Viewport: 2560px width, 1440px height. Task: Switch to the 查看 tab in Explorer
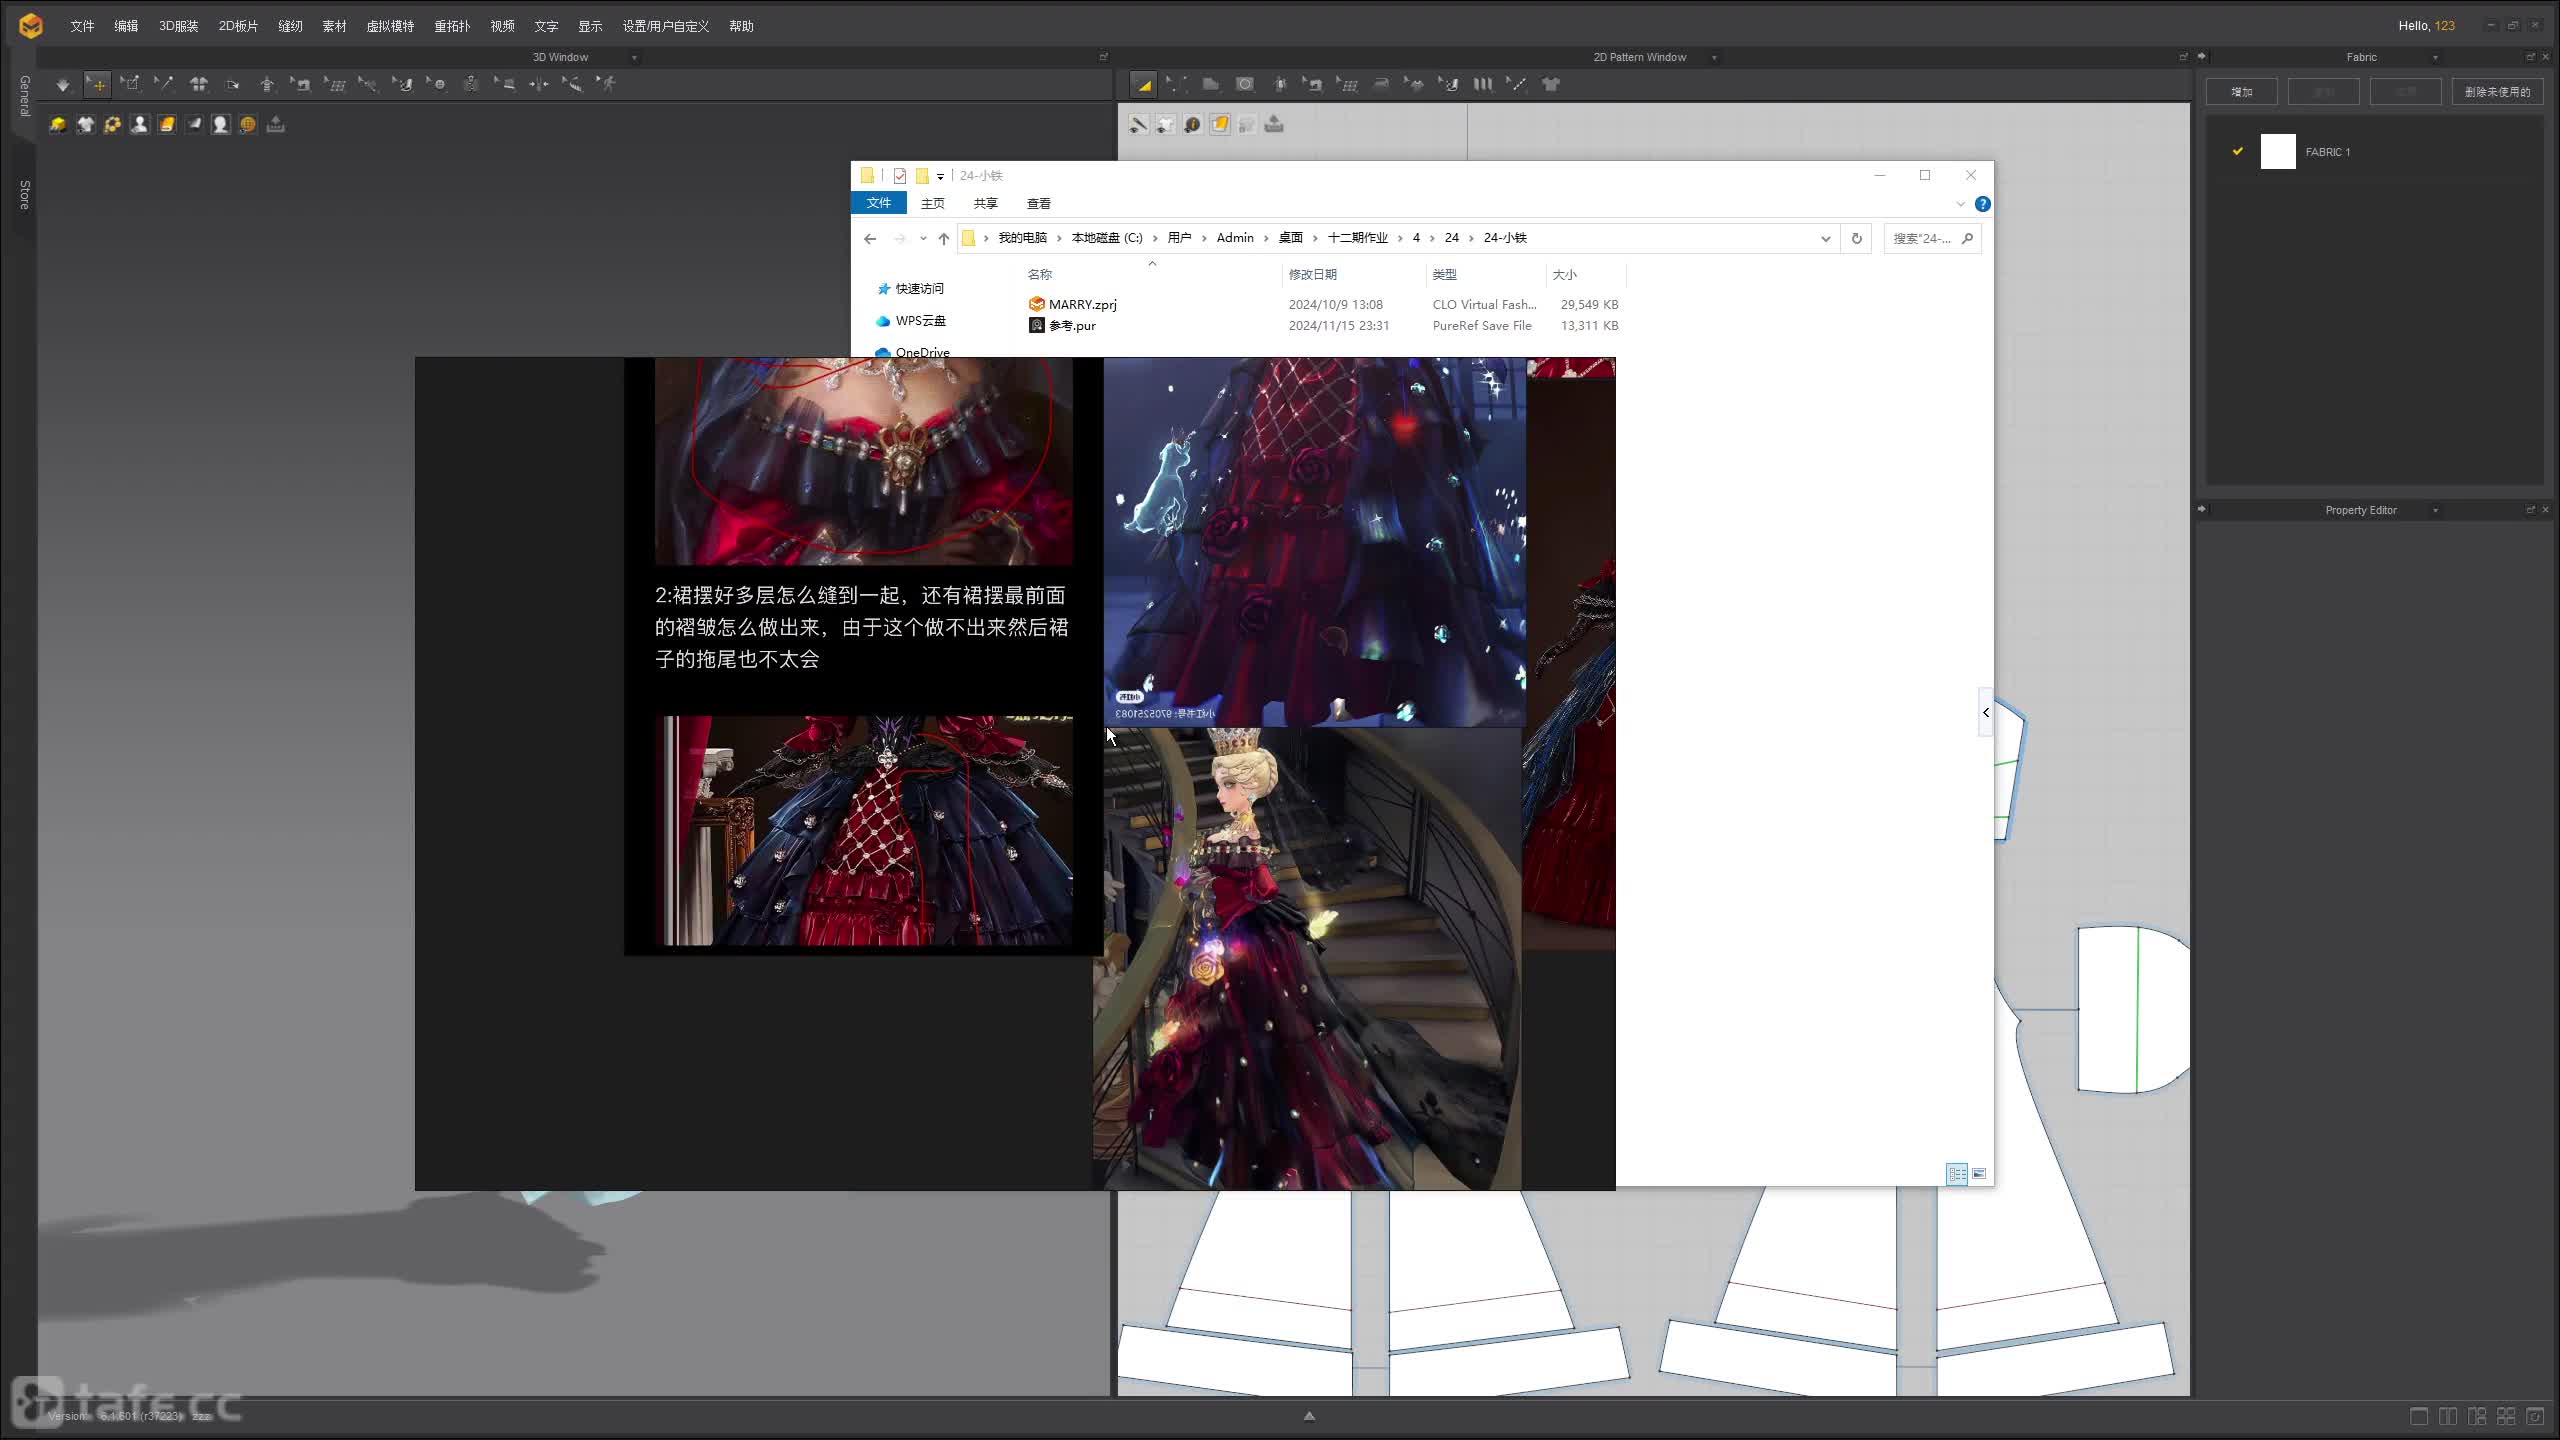click(1038, 203)
